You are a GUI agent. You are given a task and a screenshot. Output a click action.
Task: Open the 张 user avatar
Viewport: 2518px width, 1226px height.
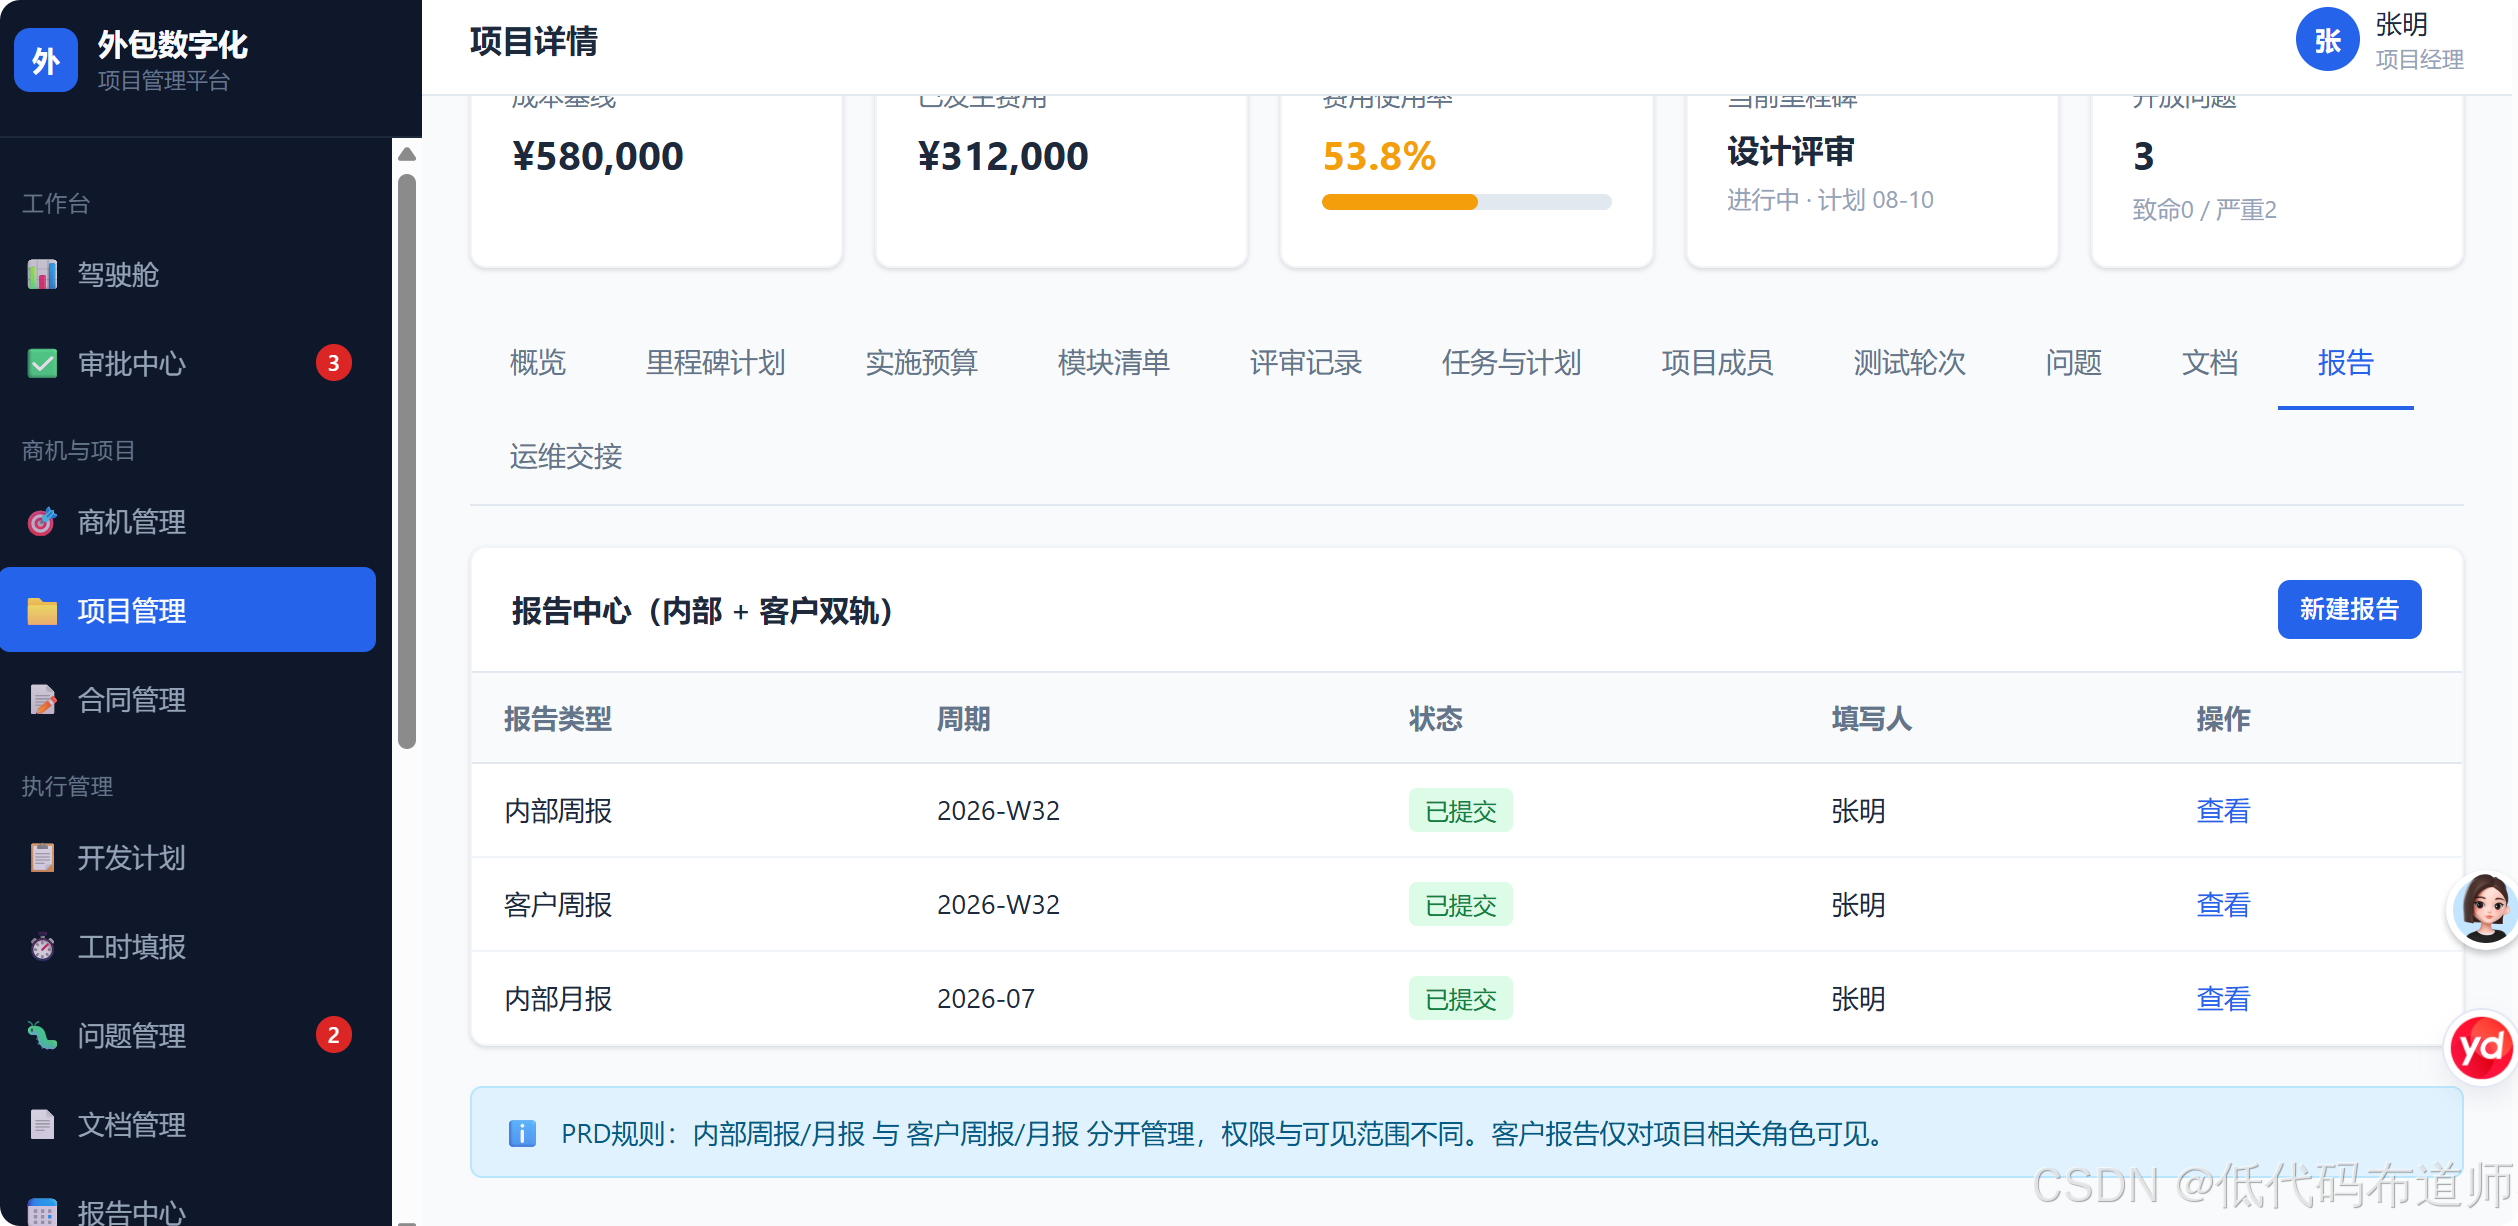click(x=2327, y=40)
